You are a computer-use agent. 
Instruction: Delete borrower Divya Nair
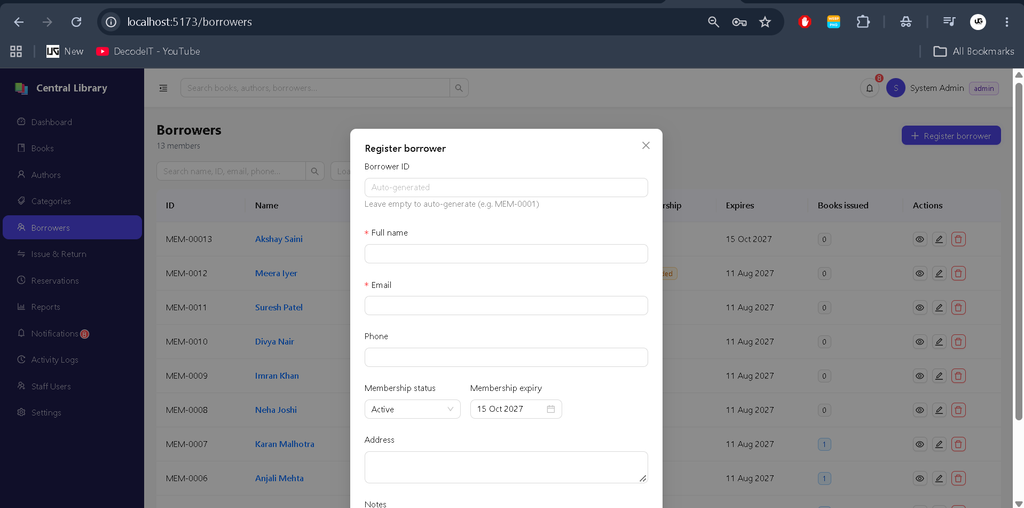point(958,341)
